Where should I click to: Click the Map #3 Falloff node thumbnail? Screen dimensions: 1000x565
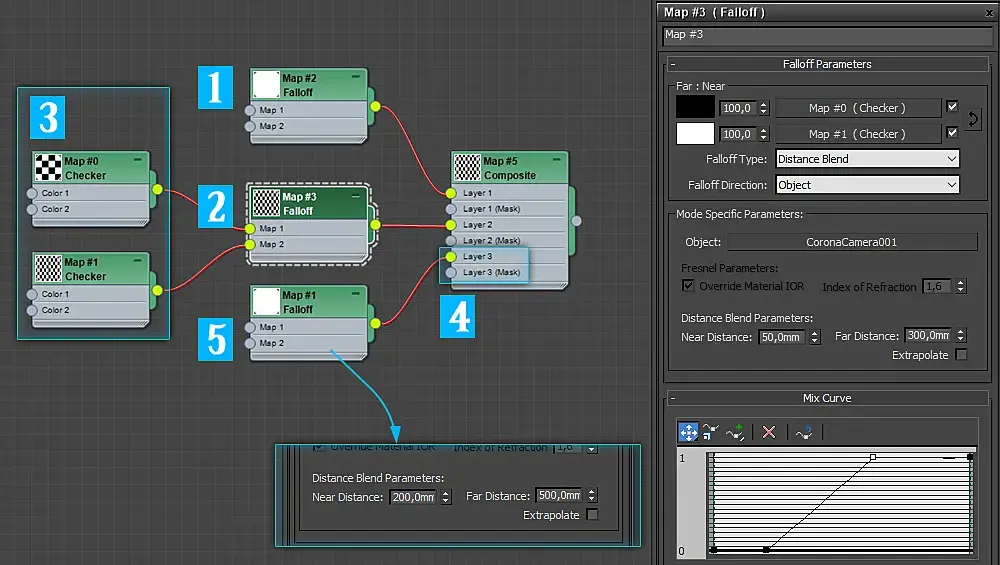266,203
